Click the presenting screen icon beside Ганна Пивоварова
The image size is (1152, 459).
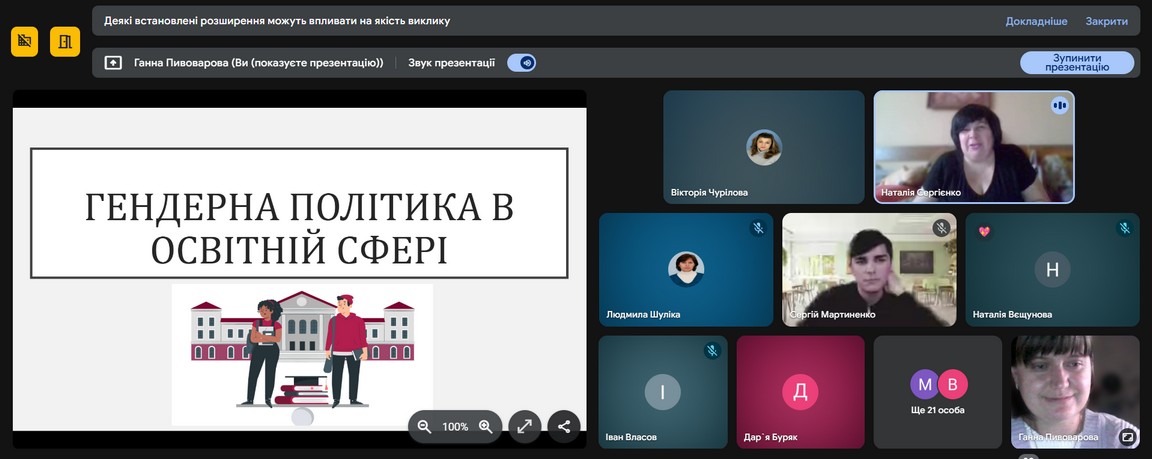coord(113,63)
